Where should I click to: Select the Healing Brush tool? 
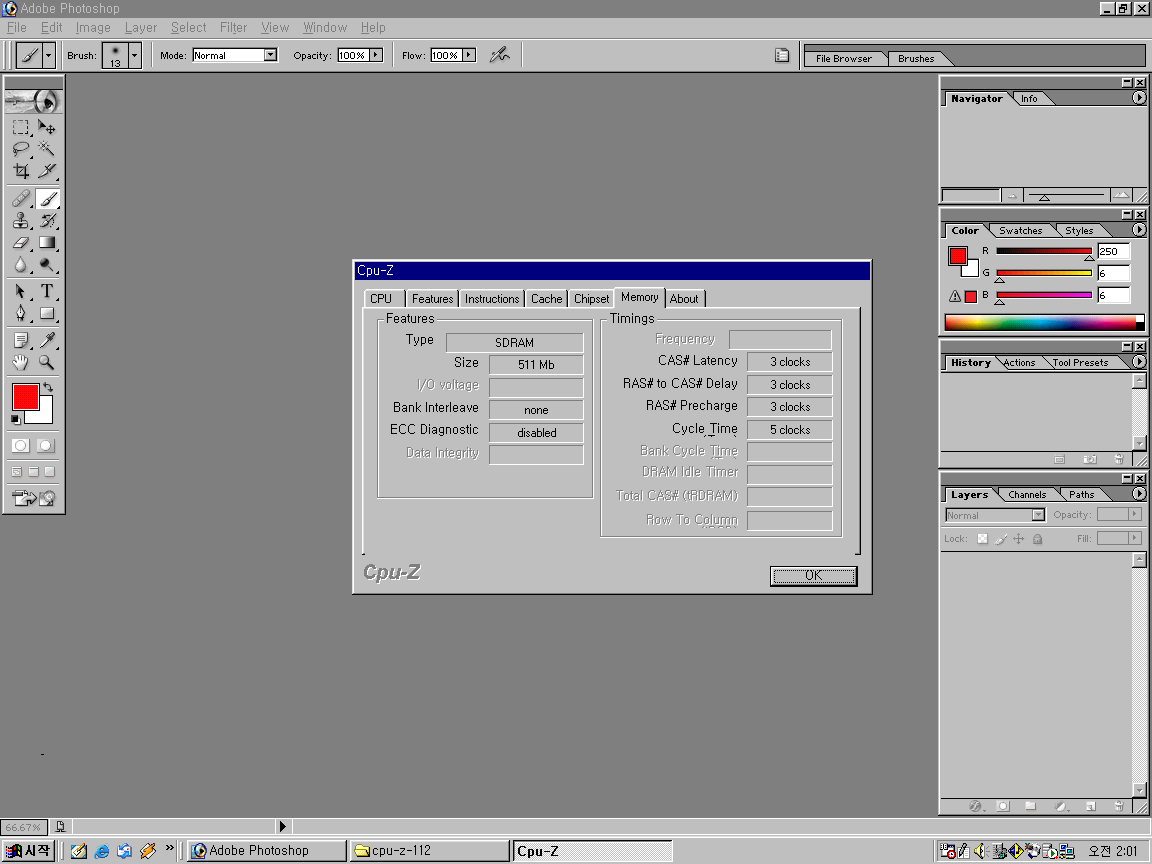pos(21,198)
